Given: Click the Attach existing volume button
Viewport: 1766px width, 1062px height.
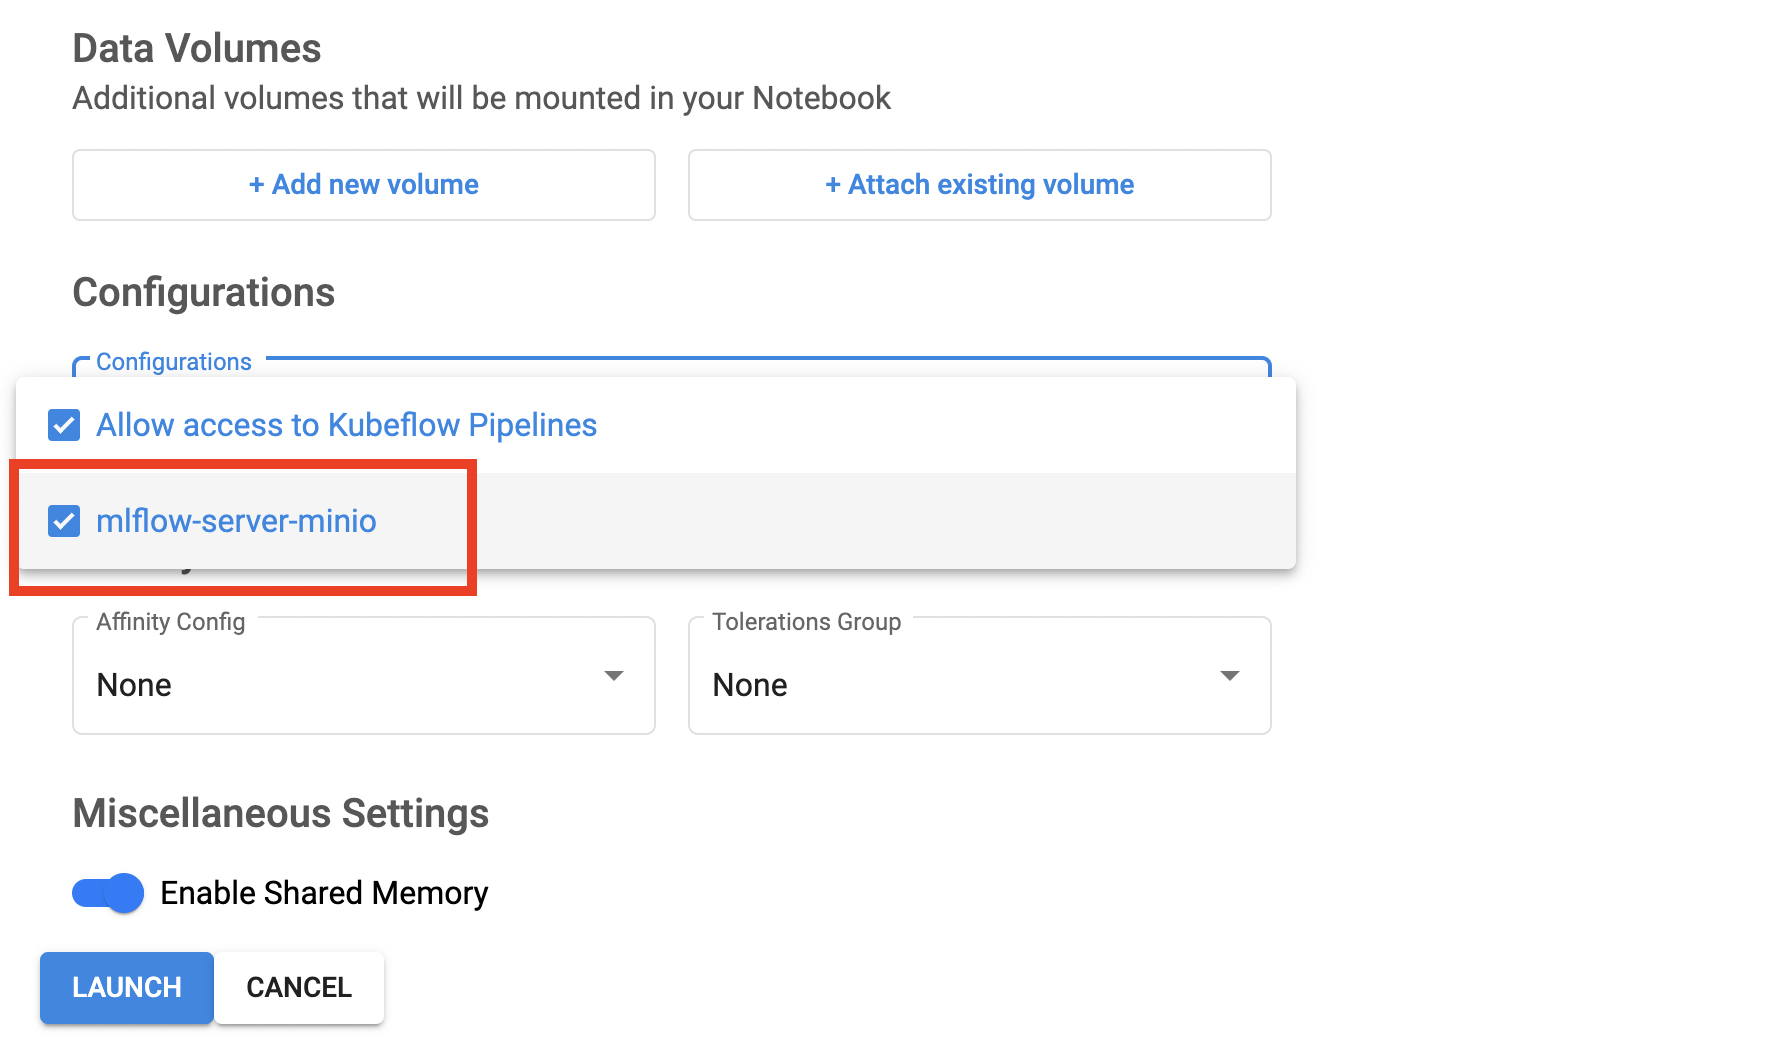Looking at the screenshot, I should tap(979, 185).
